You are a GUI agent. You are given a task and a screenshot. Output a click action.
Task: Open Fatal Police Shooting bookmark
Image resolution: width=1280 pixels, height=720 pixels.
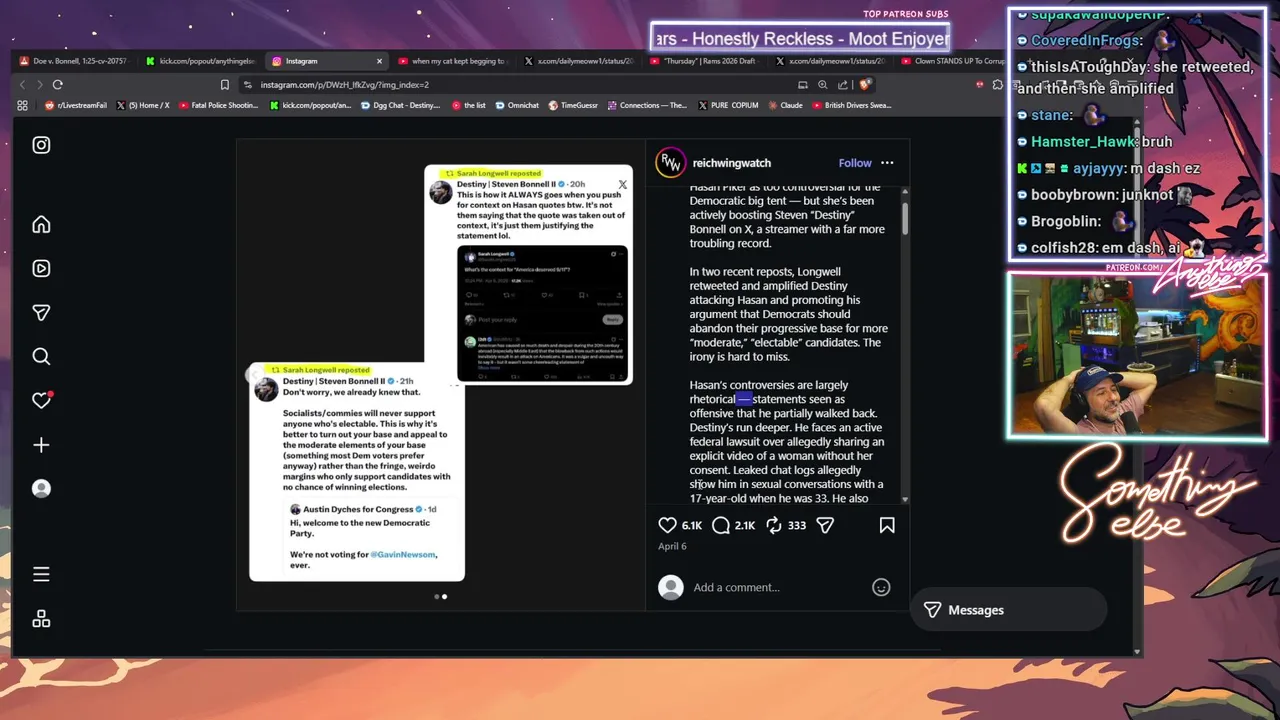click(218, 105)
